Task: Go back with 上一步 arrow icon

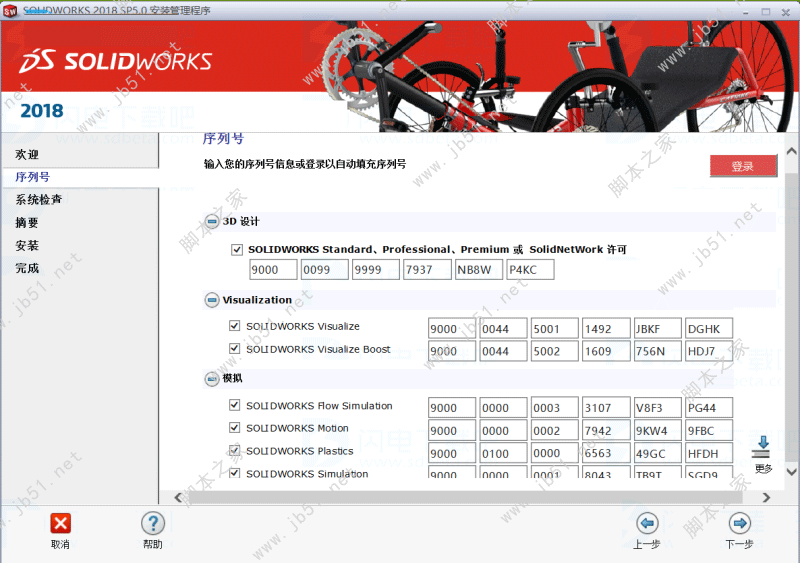Action: click(647, 523)
